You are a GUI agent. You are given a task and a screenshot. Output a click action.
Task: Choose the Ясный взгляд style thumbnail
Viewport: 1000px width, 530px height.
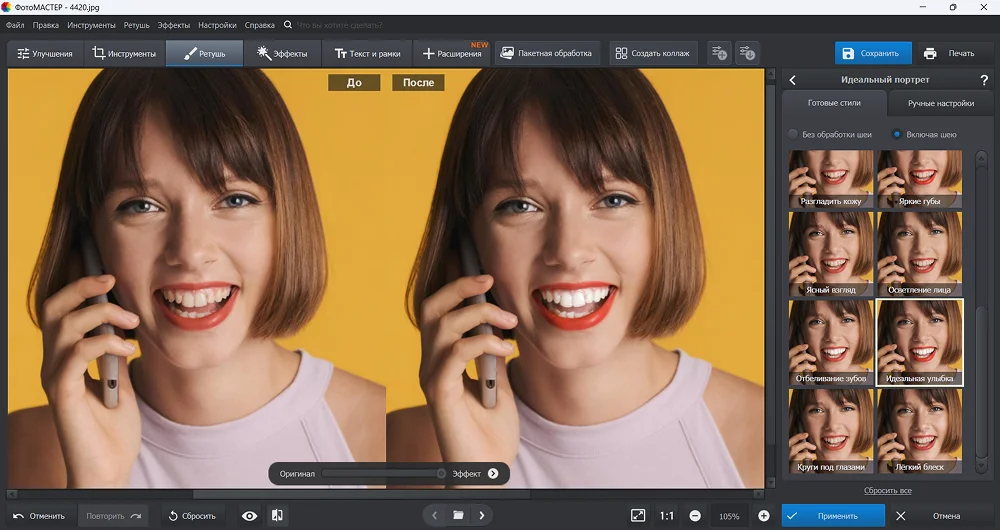coord(831,254)
